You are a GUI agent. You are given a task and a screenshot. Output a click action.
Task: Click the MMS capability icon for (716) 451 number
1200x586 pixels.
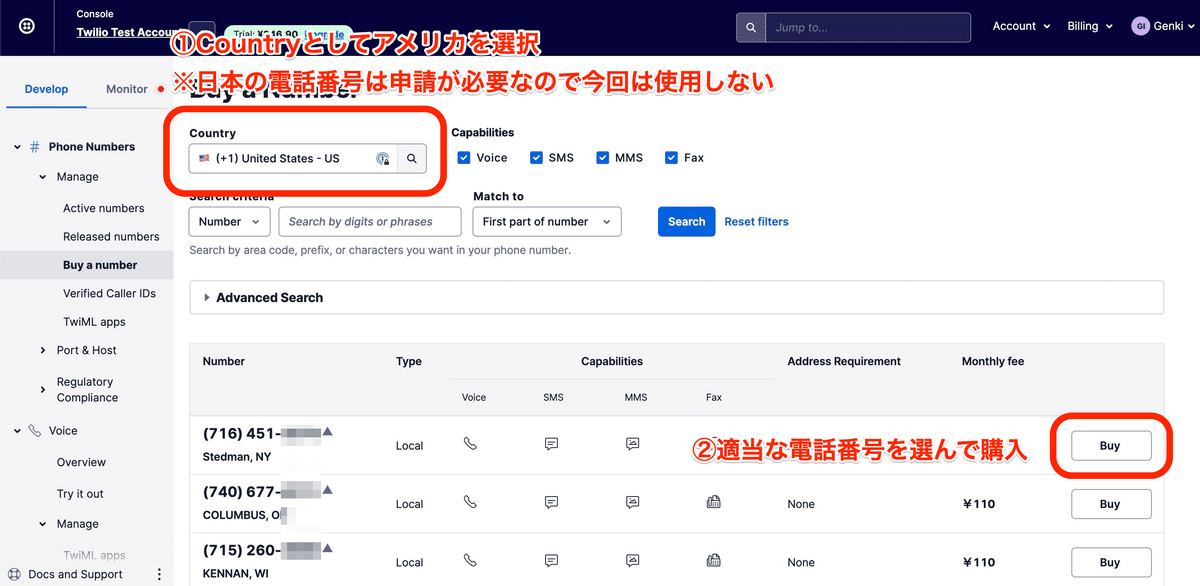pos(632,443)
